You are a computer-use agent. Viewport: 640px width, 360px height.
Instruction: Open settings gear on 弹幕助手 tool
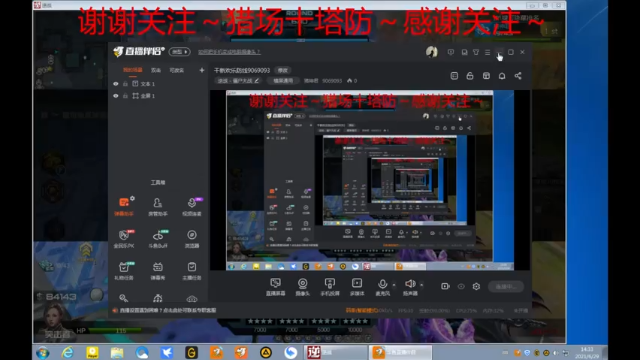pos(132,198)
